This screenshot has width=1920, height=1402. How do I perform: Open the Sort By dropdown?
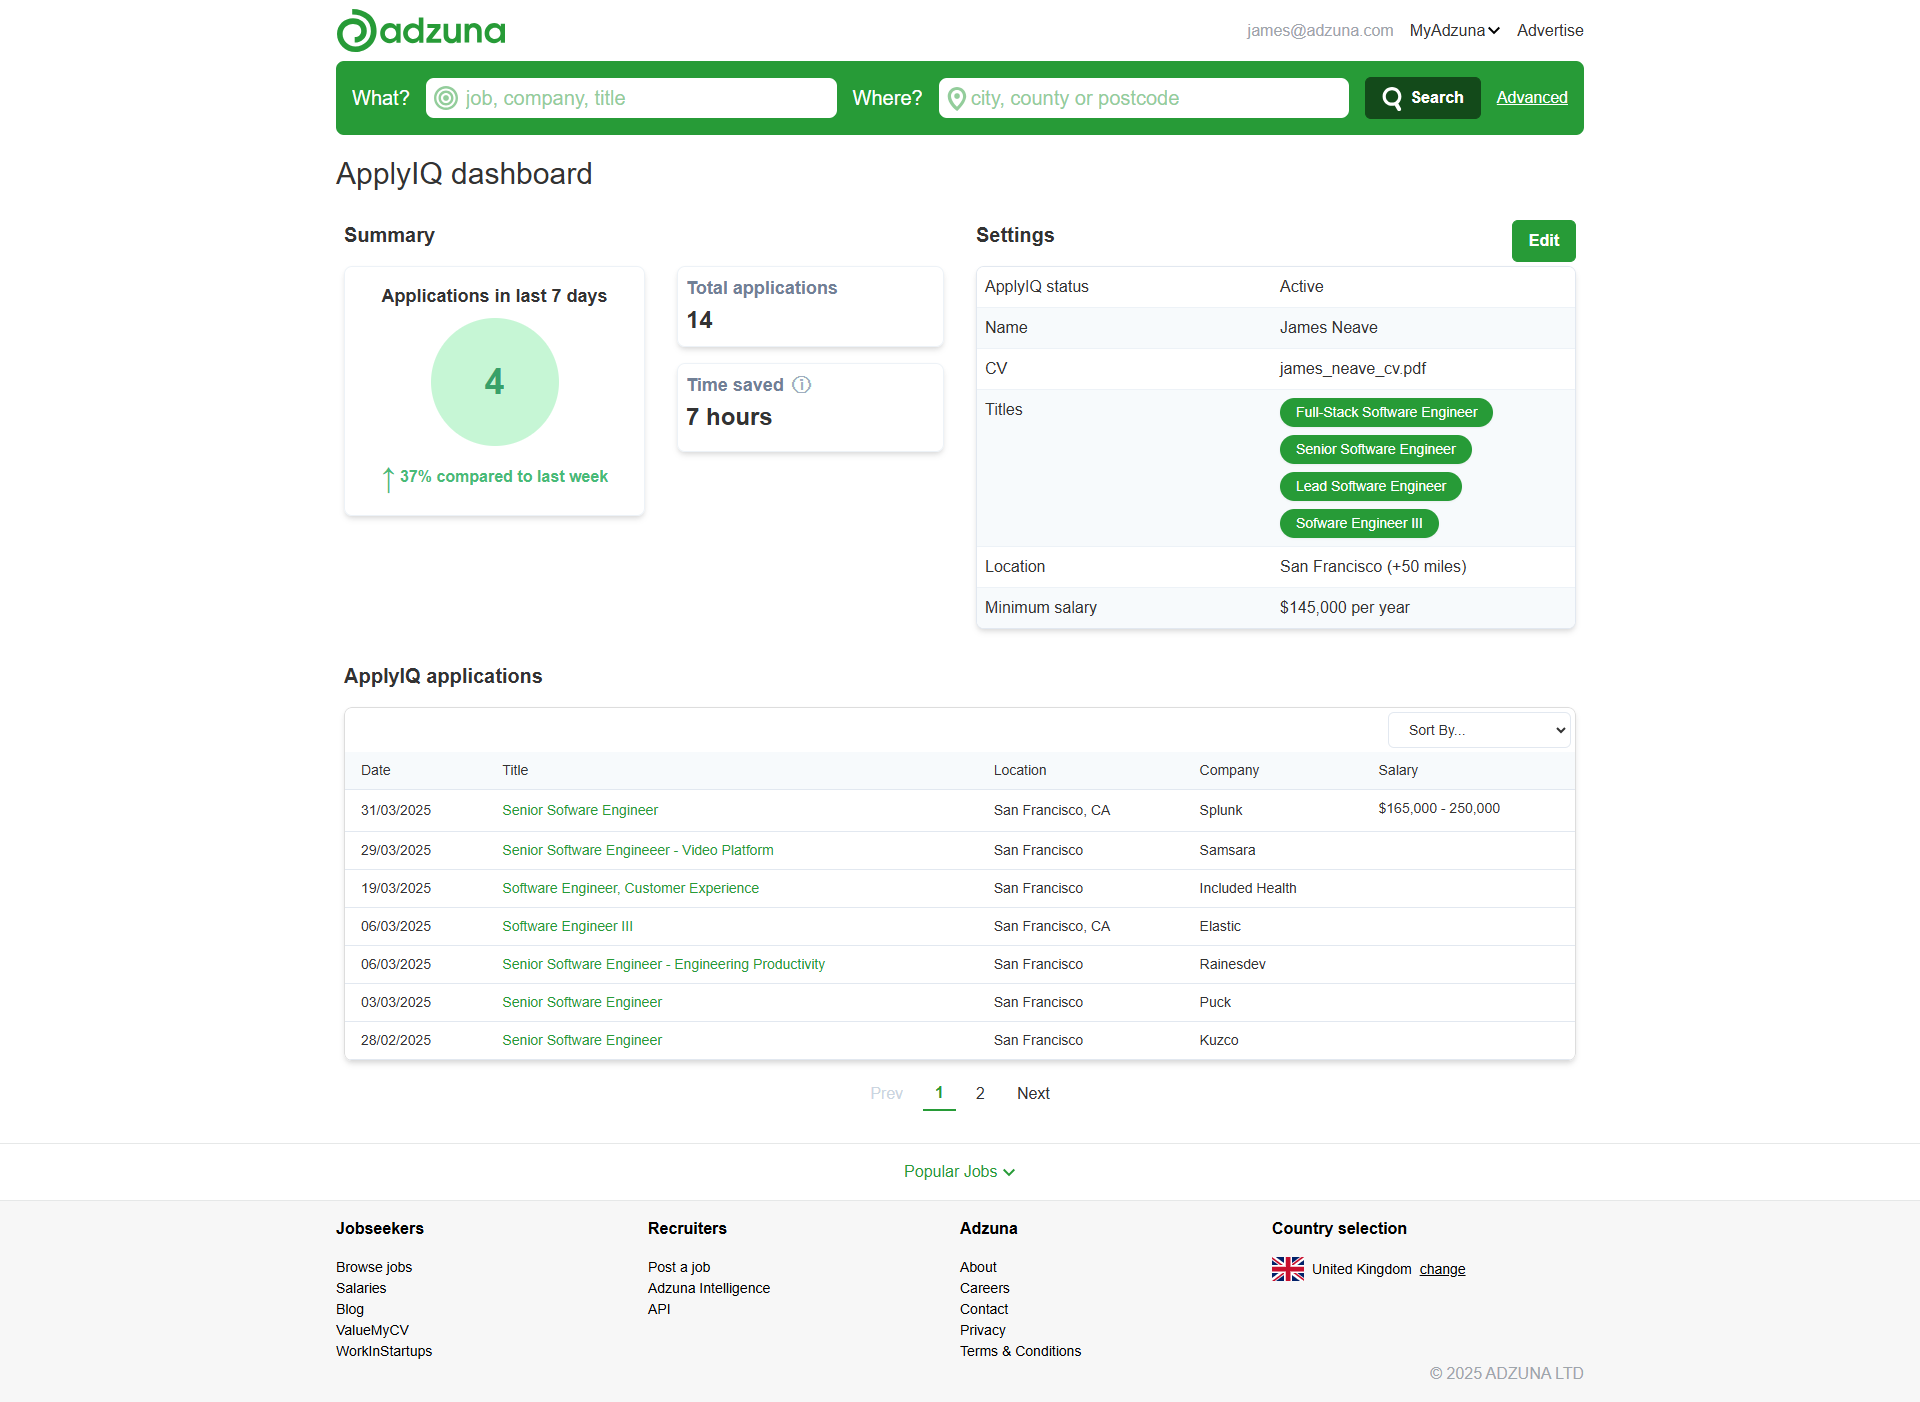coord(1479,730)
